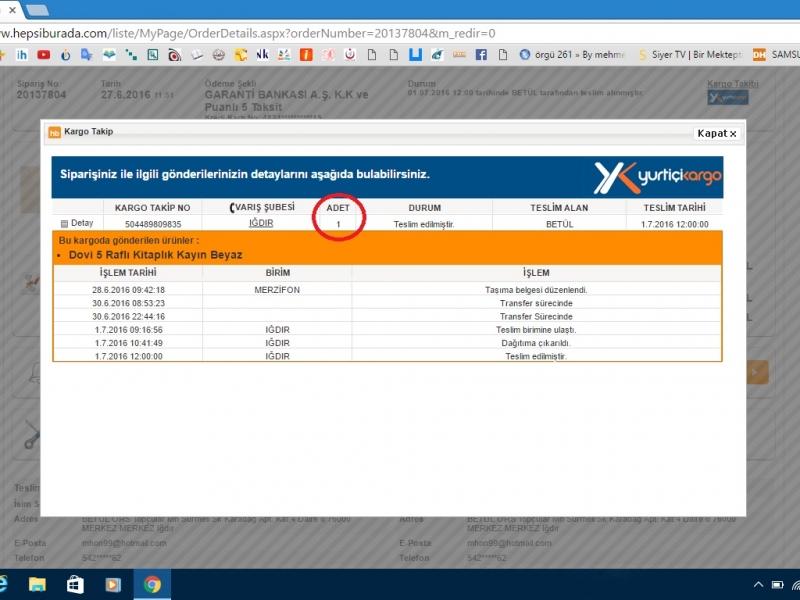The height and width of the screenshot is (600, 800).
Task: Click the battery tray icon
Action: 778,585
